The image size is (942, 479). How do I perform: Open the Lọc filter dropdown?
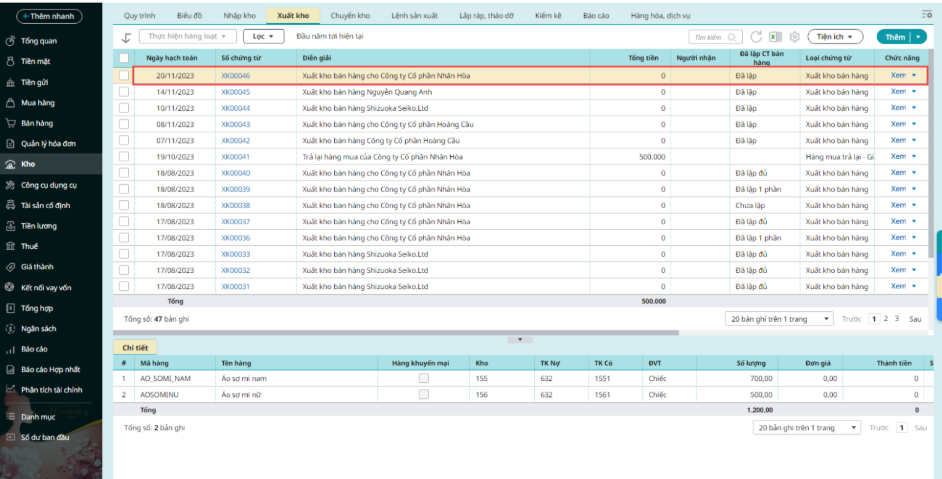(264, 37)
